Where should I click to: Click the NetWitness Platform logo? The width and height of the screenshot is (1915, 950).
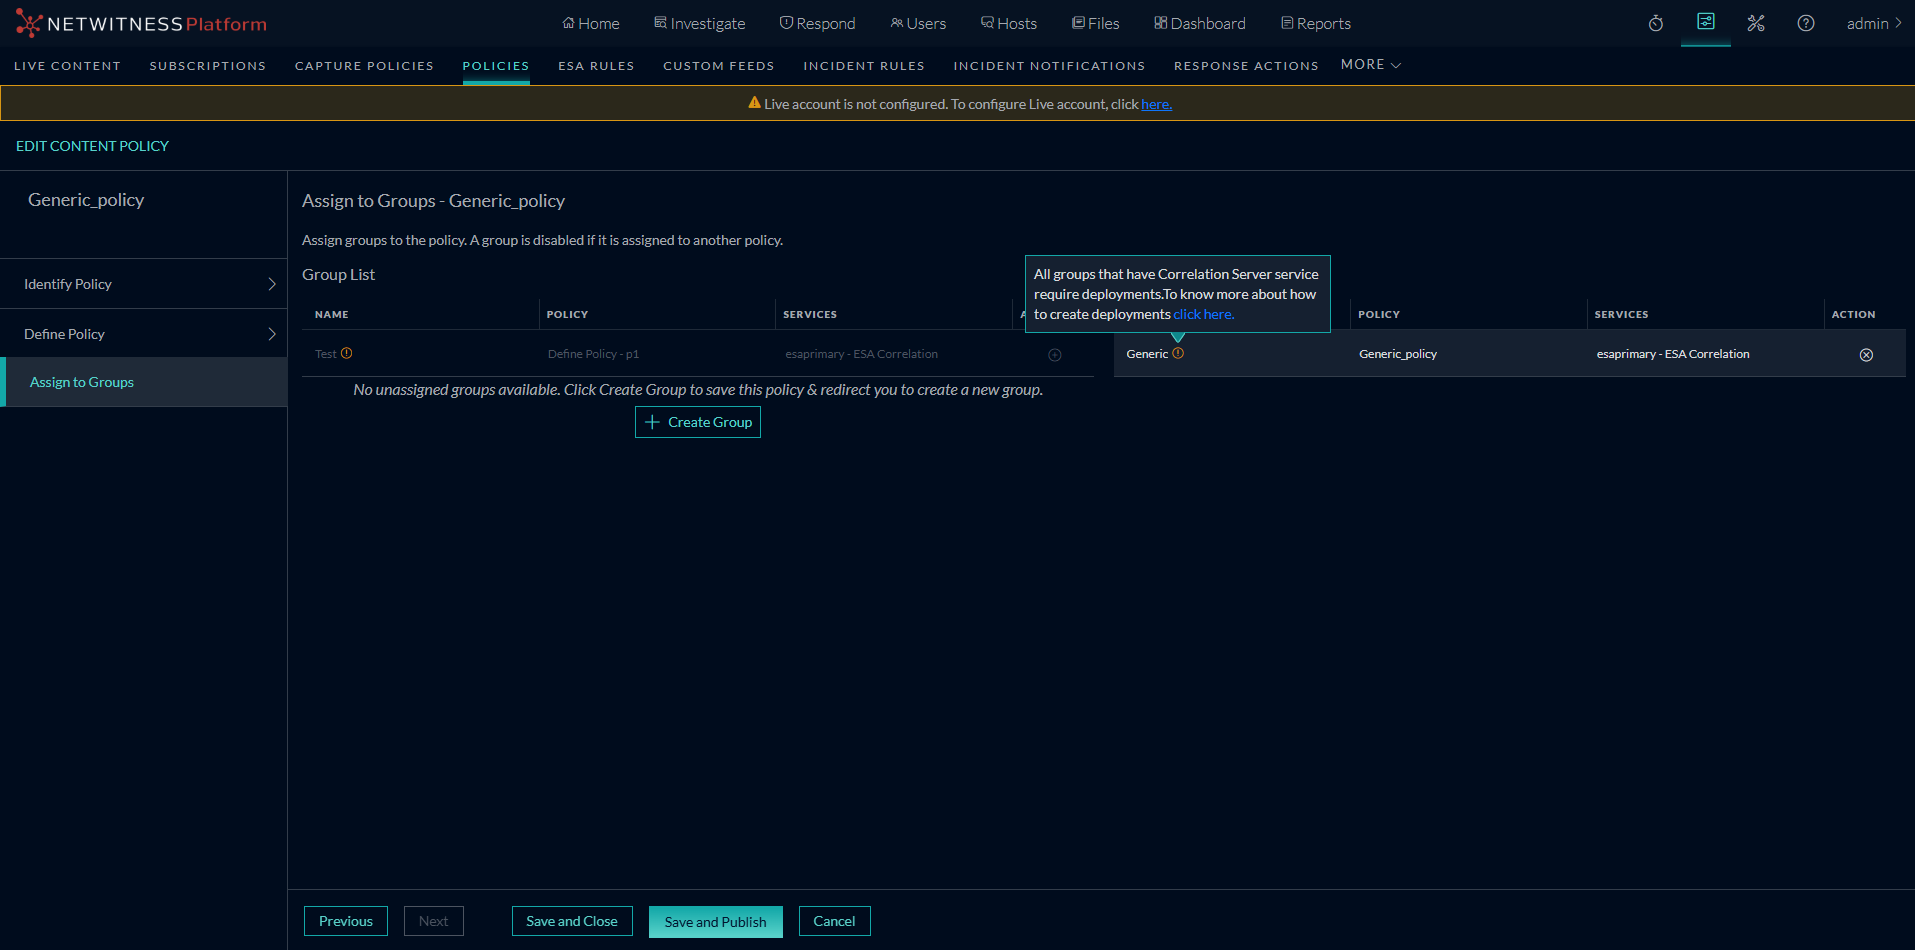click(141, 23)
